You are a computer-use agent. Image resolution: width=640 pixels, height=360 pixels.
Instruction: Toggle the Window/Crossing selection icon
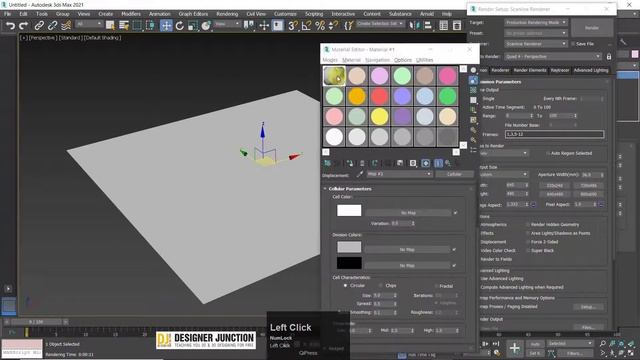[151, 26]
